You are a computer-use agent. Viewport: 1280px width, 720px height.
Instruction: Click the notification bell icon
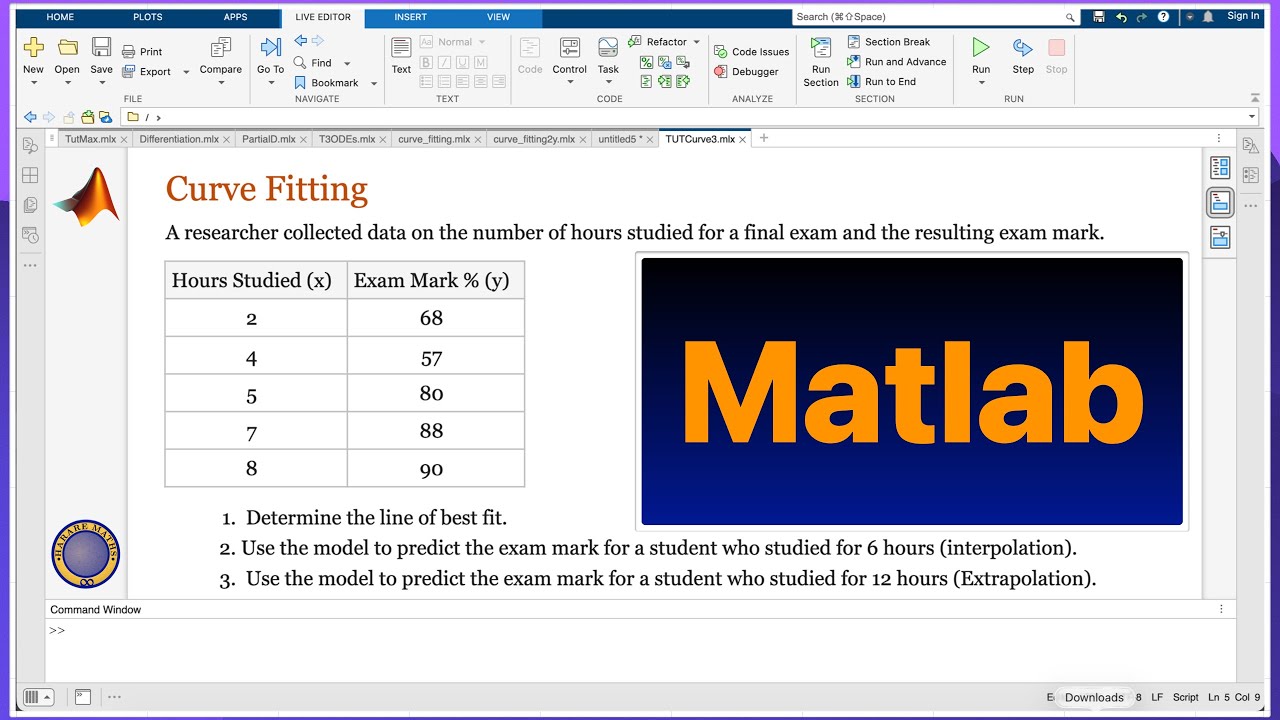coord(1208,17)
